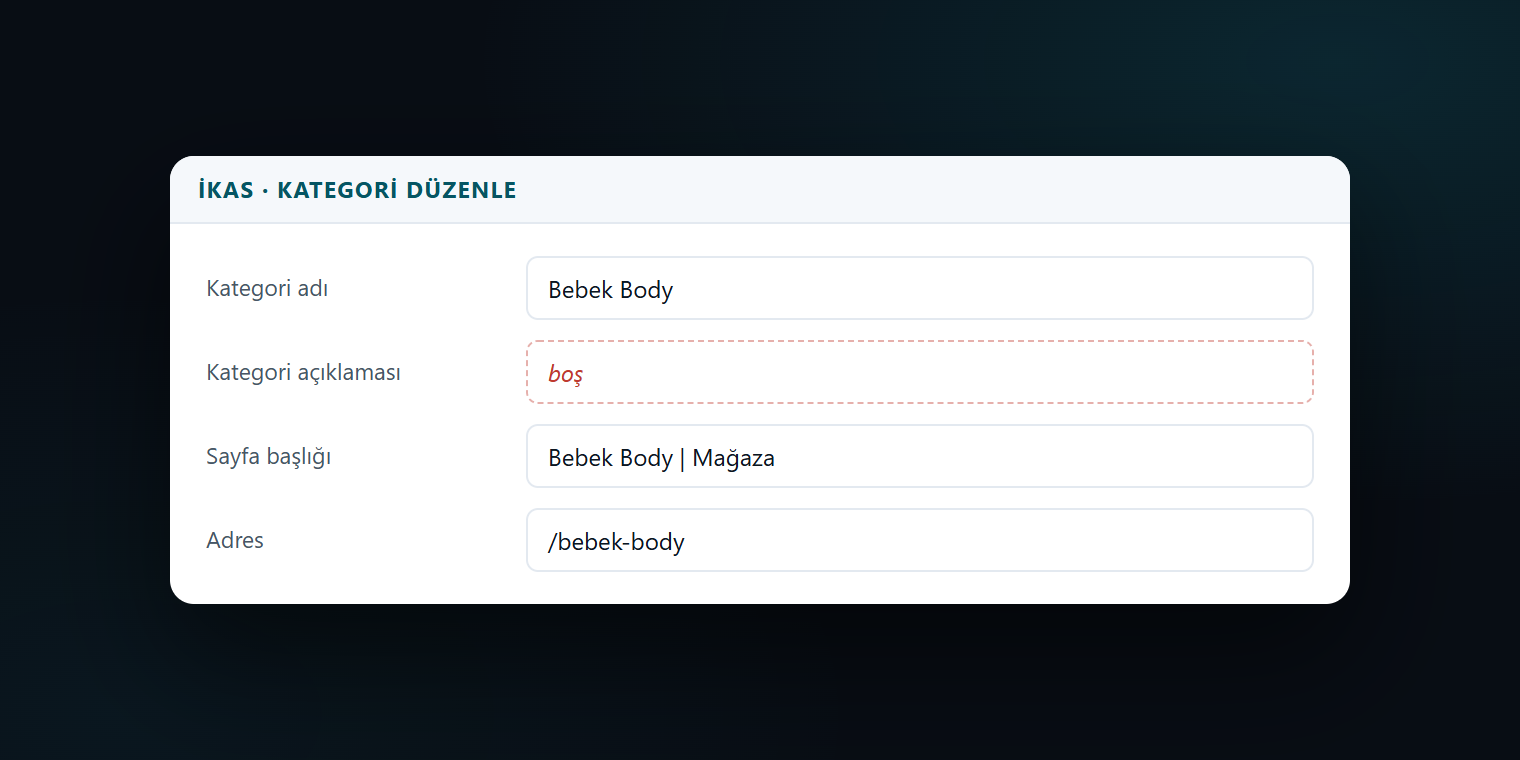The image size is (1520, 760).
Task: Select the Adres field with /bebek-body
Action: pyautogui.click(x=919, y=540)
